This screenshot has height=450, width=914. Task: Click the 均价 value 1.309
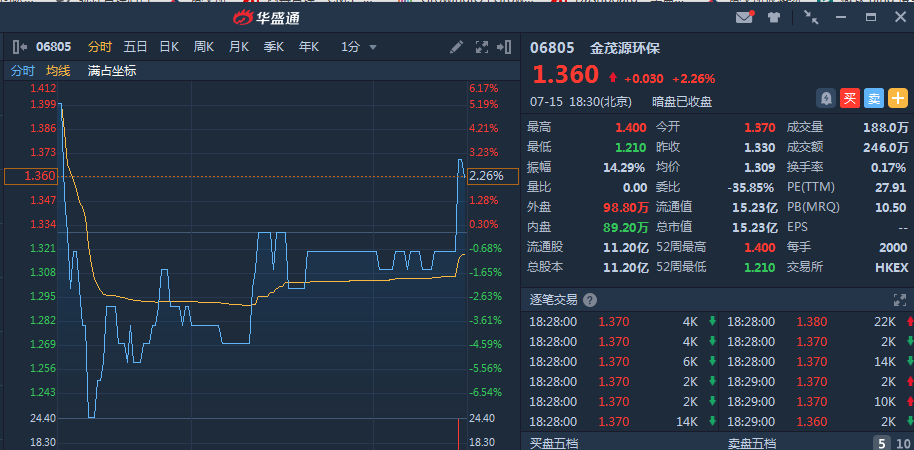[x=760, y=168]
